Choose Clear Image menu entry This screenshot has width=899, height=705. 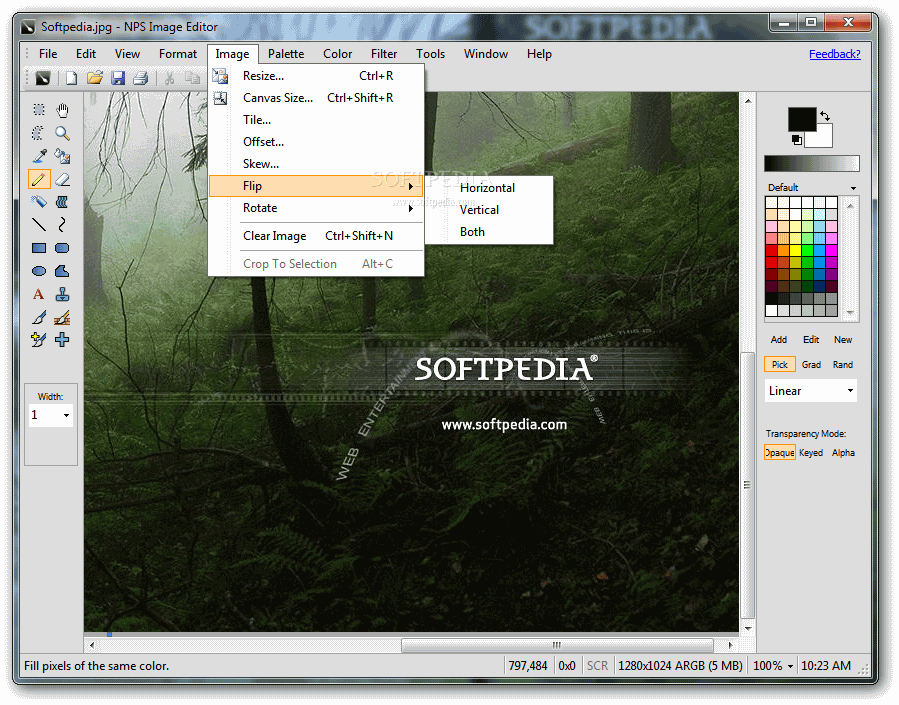coord(316,236)
